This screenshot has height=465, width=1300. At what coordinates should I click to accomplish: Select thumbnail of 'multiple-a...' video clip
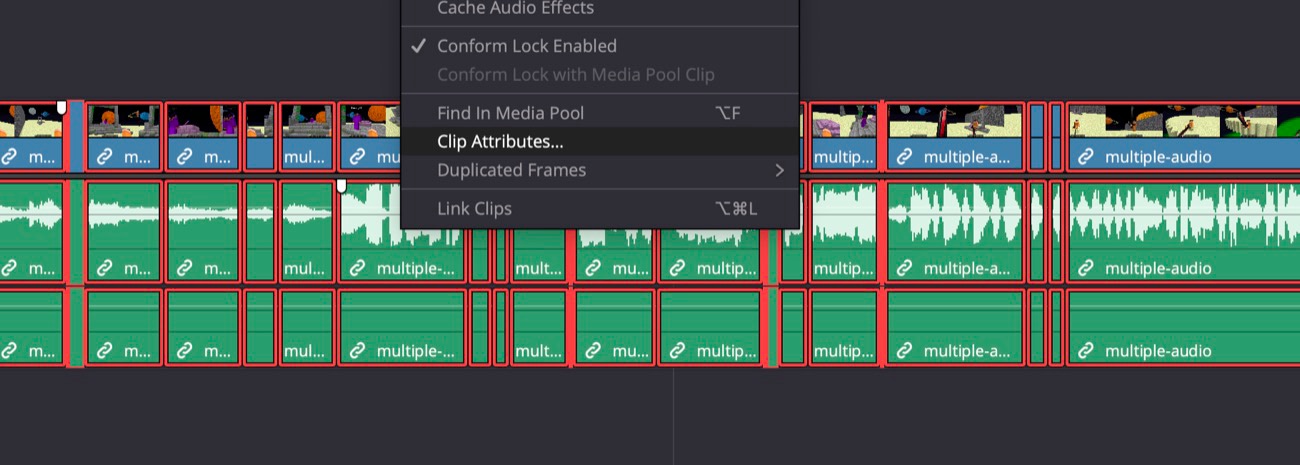coord(954,120)
